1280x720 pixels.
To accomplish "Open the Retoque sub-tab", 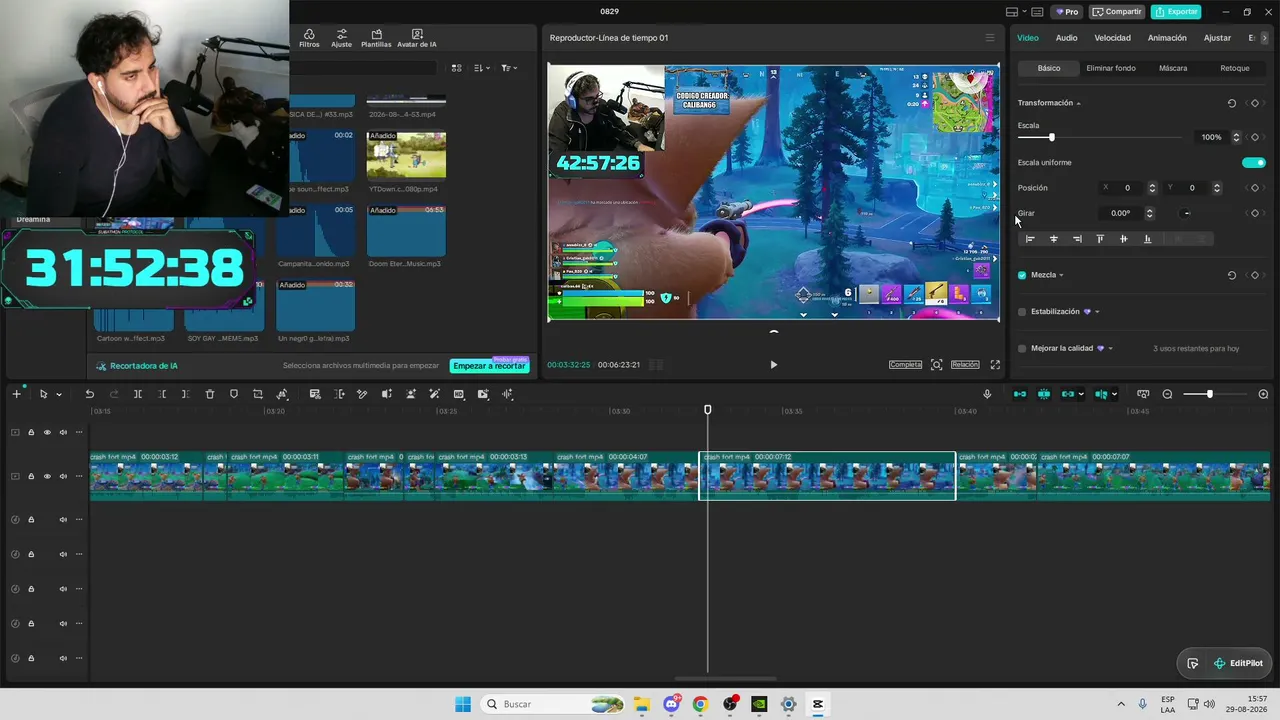I will tap(1235, 68).
